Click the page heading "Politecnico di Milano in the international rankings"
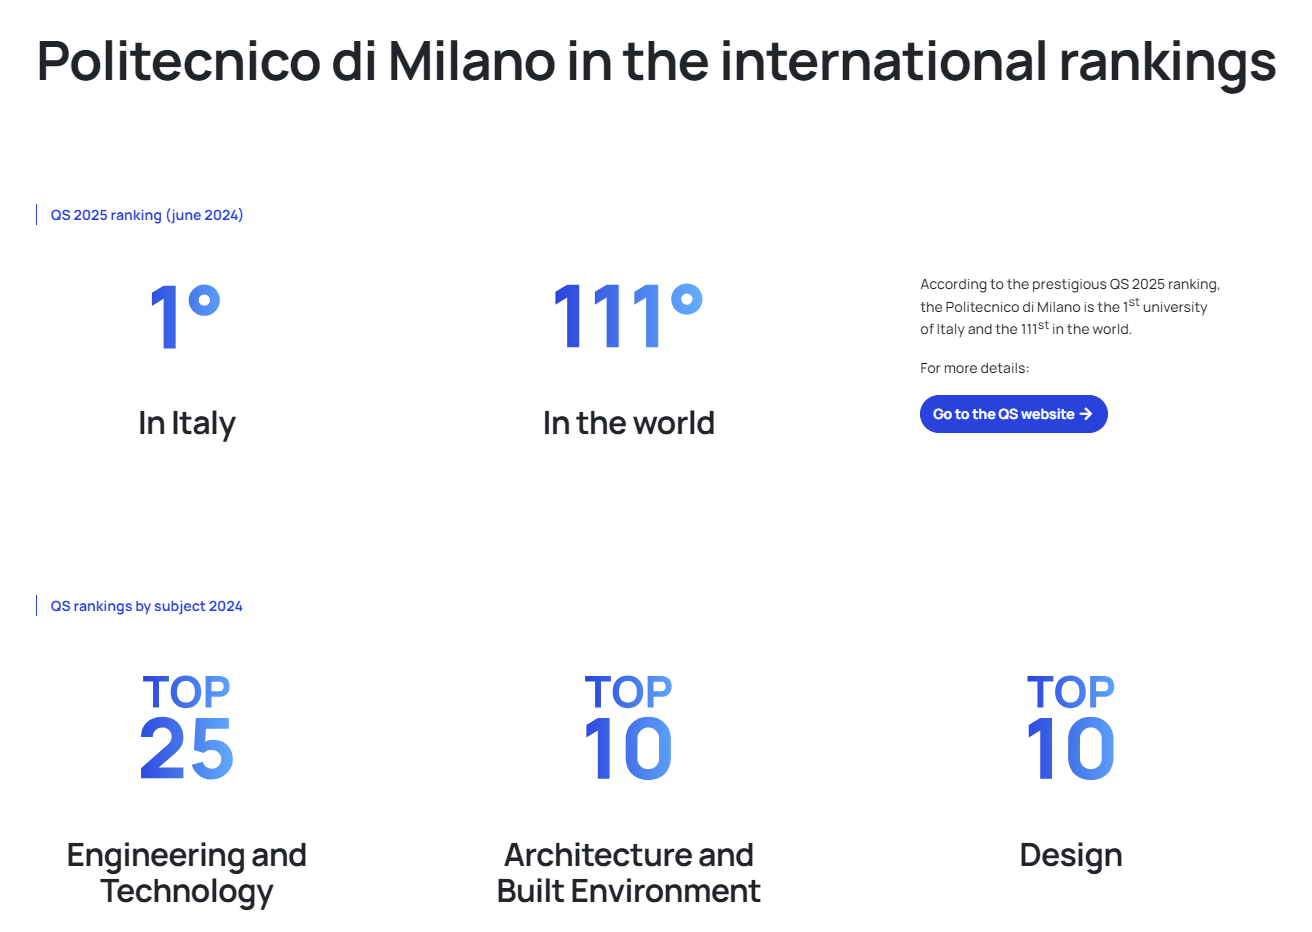Viewport: 1312px width, 932px height. pos(656,62)
